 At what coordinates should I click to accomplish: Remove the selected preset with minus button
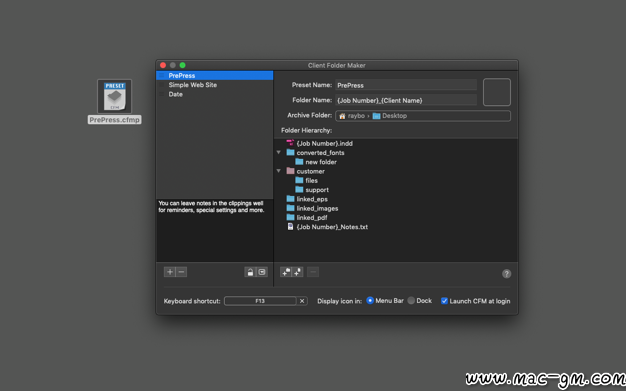point(181,272)
